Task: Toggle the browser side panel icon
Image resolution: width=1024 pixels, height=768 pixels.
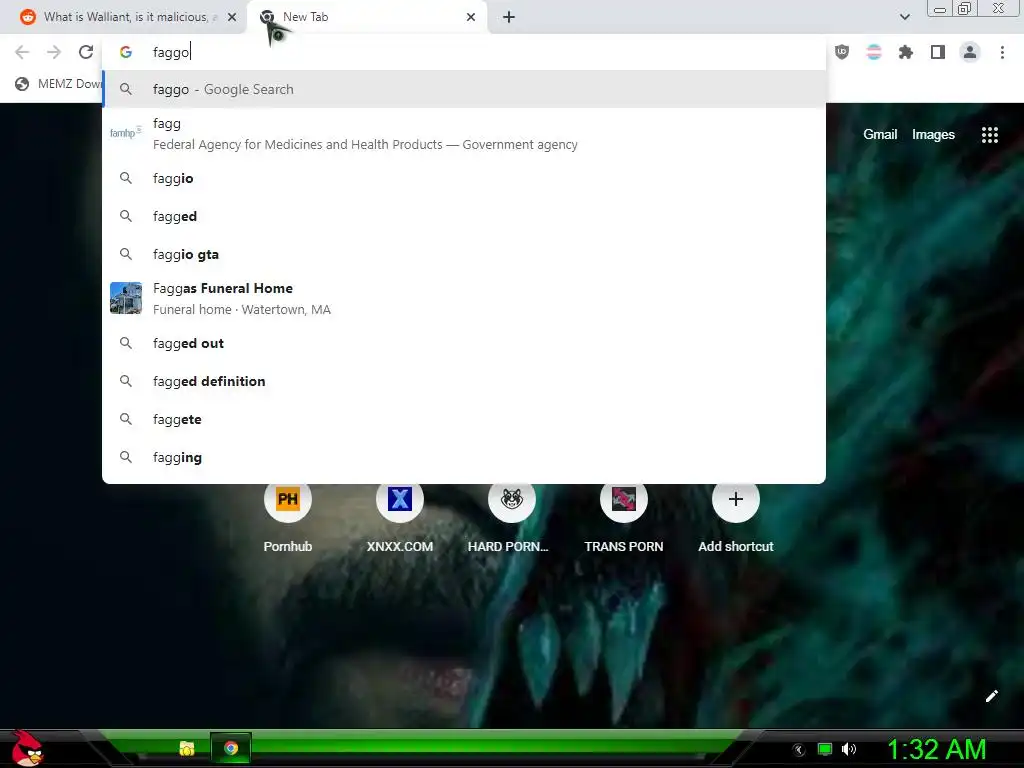Action: [938, 52]
